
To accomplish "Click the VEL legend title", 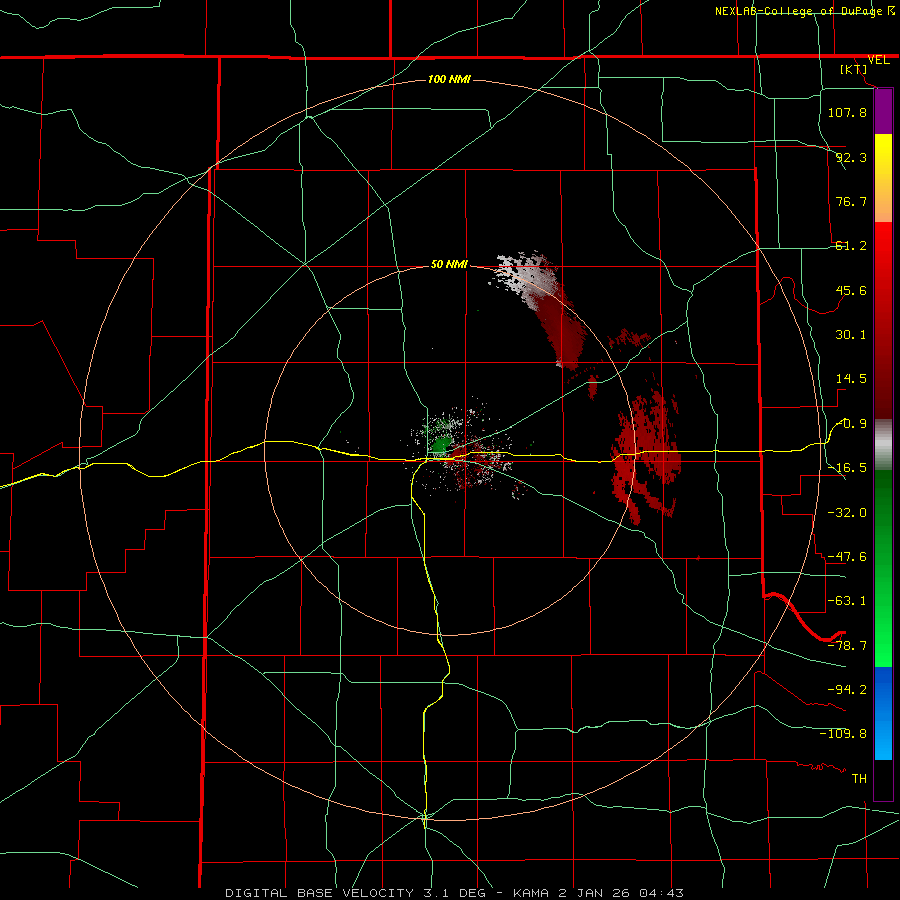I will tap(878, 60).
